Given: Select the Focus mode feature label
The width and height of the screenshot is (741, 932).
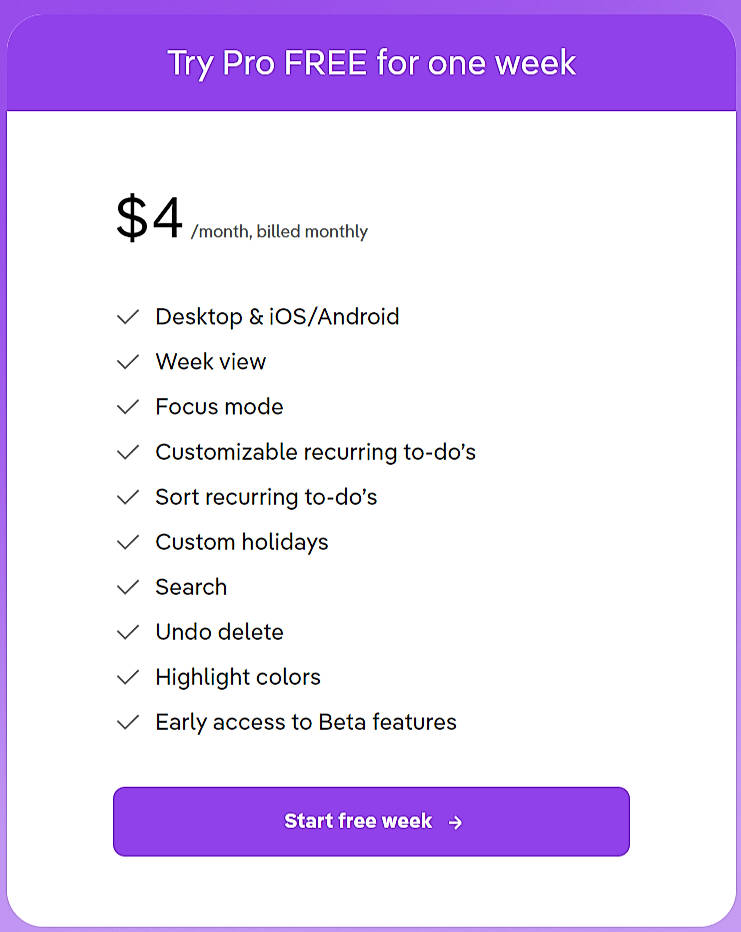Looking at the screenshot, I should pos(219,407).
